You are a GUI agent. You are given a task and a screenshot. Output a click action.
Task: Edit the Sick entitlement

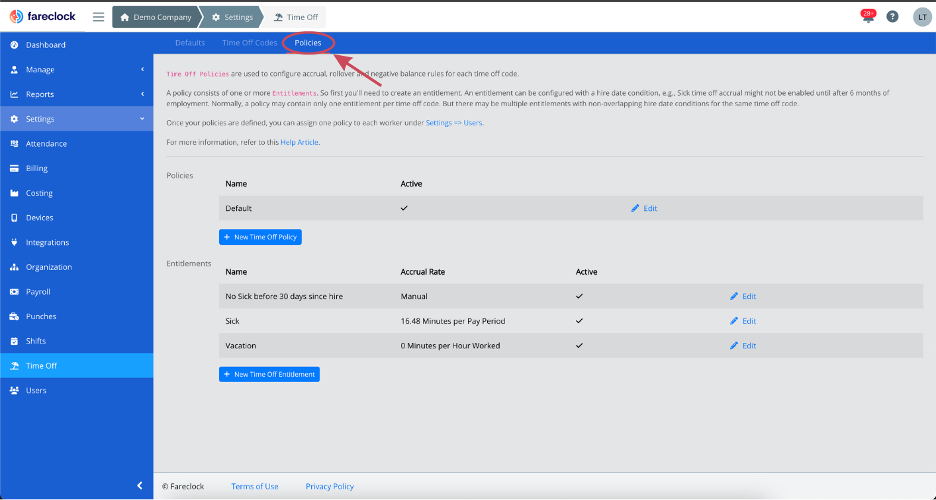(743, 321)
